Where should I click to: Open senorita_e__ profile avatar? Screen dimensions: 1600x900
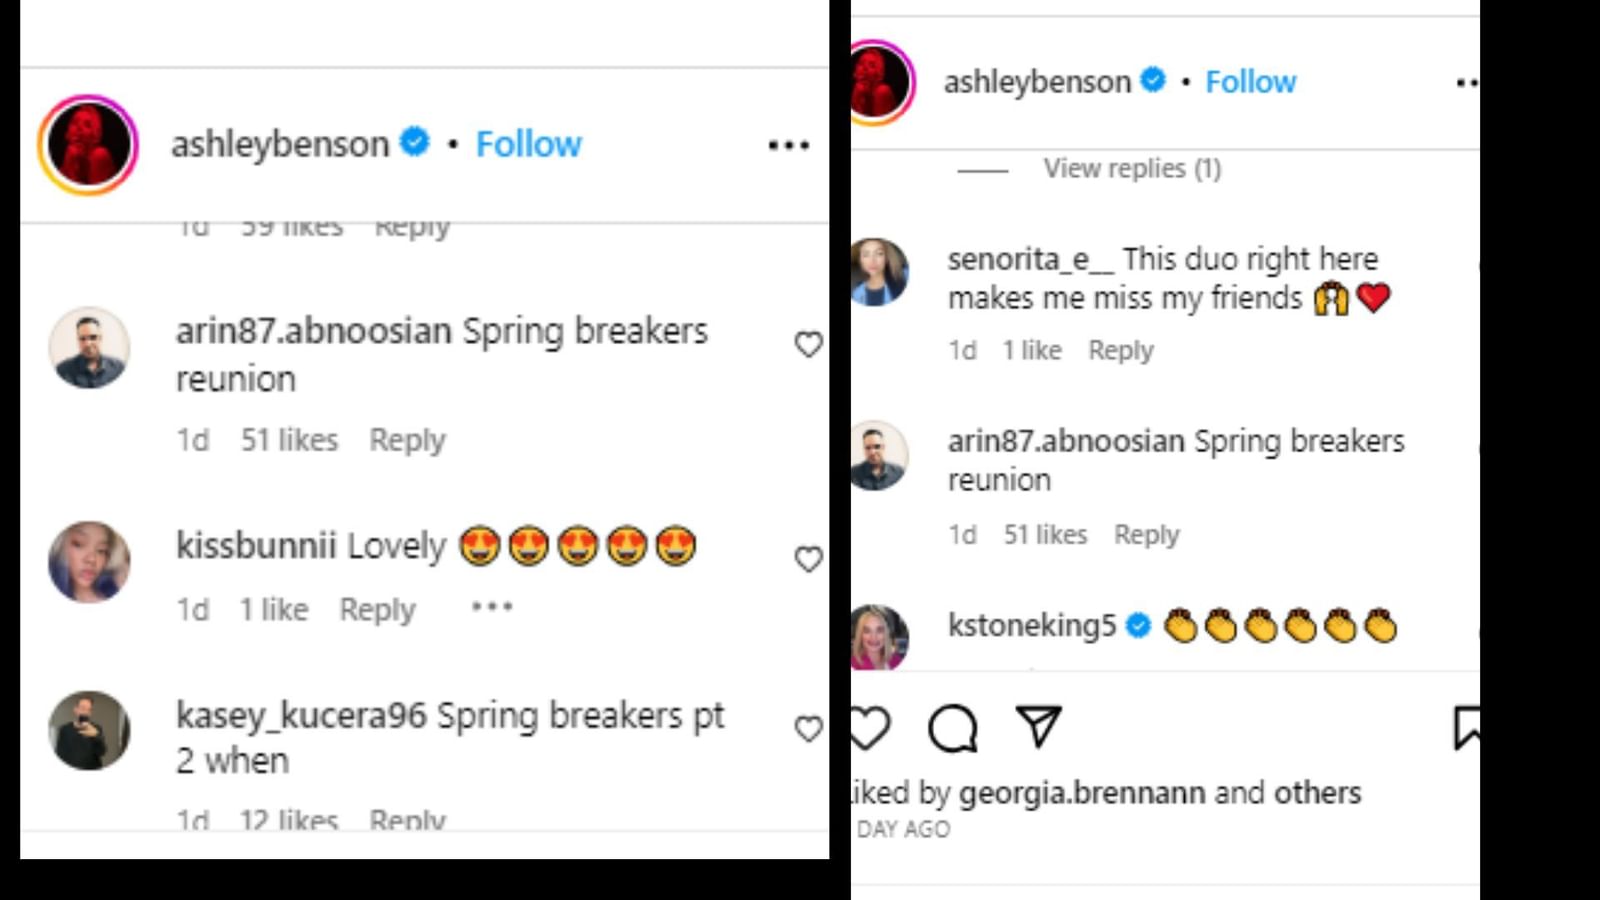click(x=878, y=272)
